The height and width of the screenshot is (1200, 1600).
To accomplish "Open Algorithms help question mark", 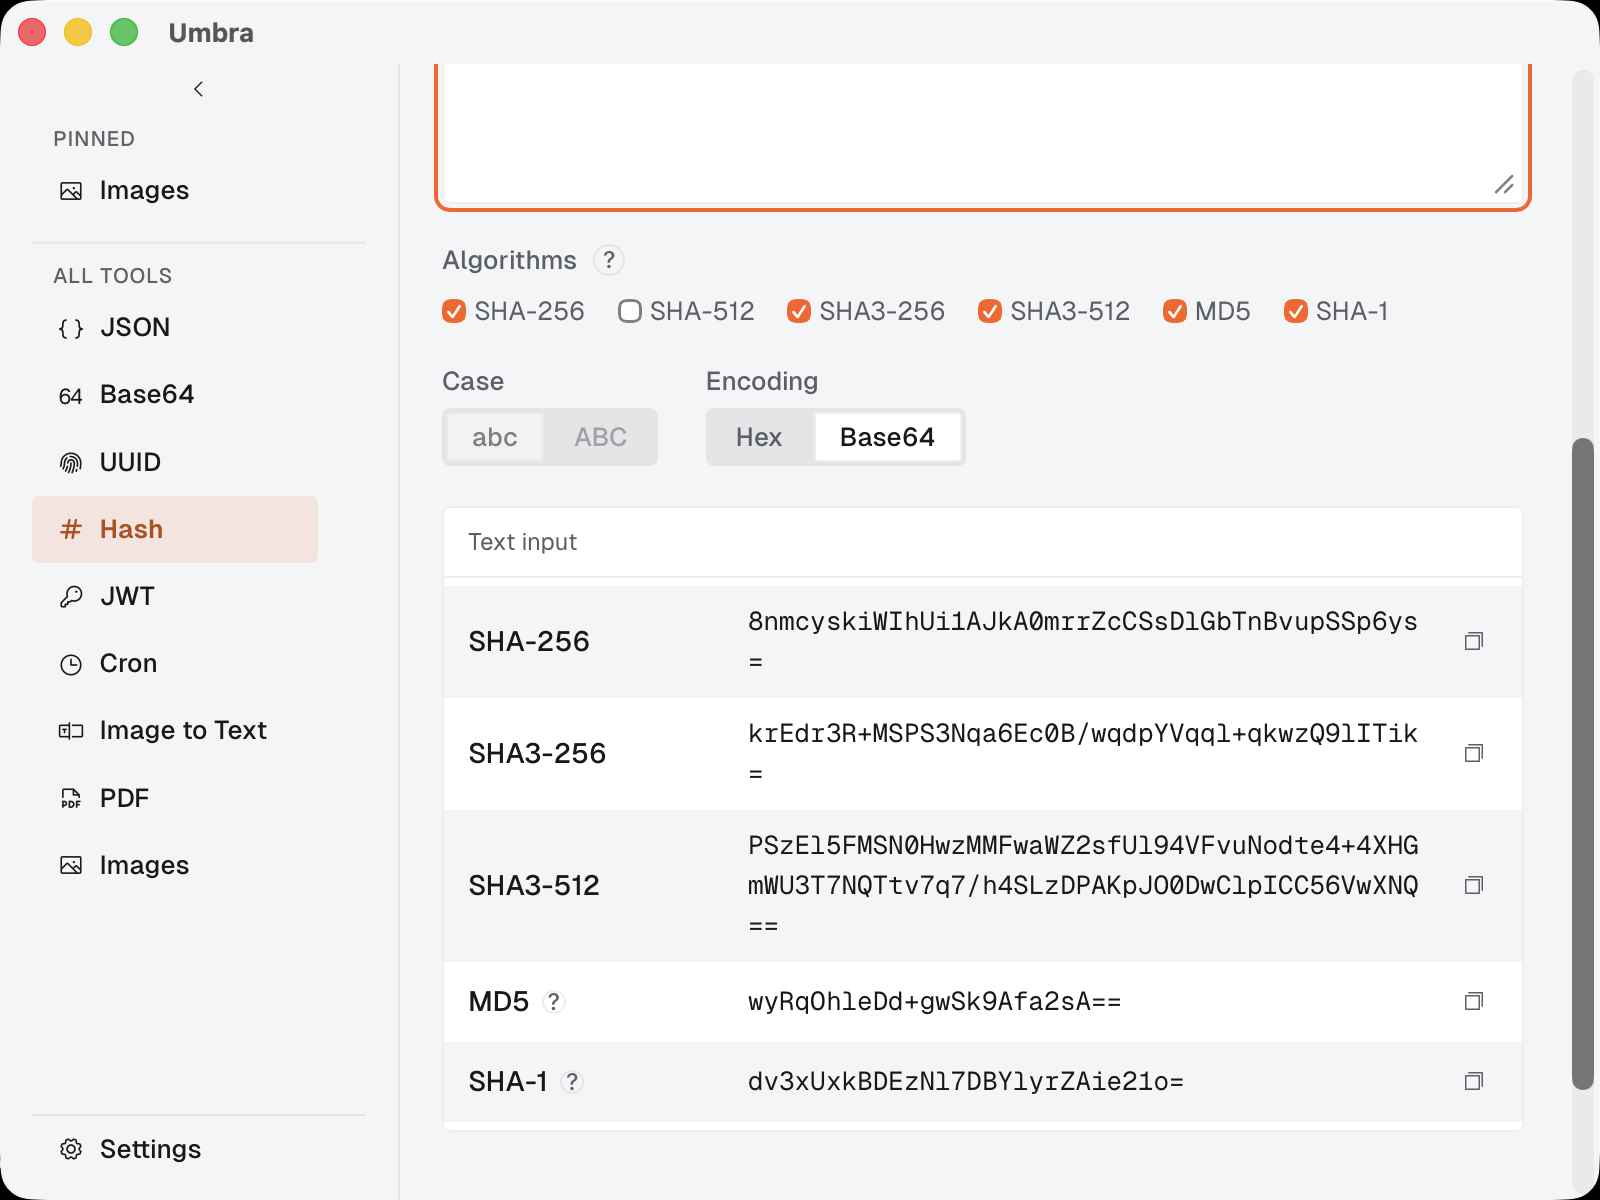I will click(x=609, y=260).
